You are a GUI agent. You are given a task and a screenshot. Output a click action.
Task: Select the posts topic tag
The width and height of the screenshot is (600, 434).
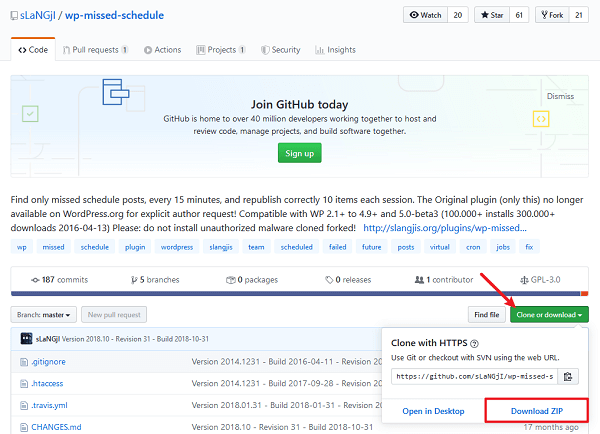pos(406,247)
